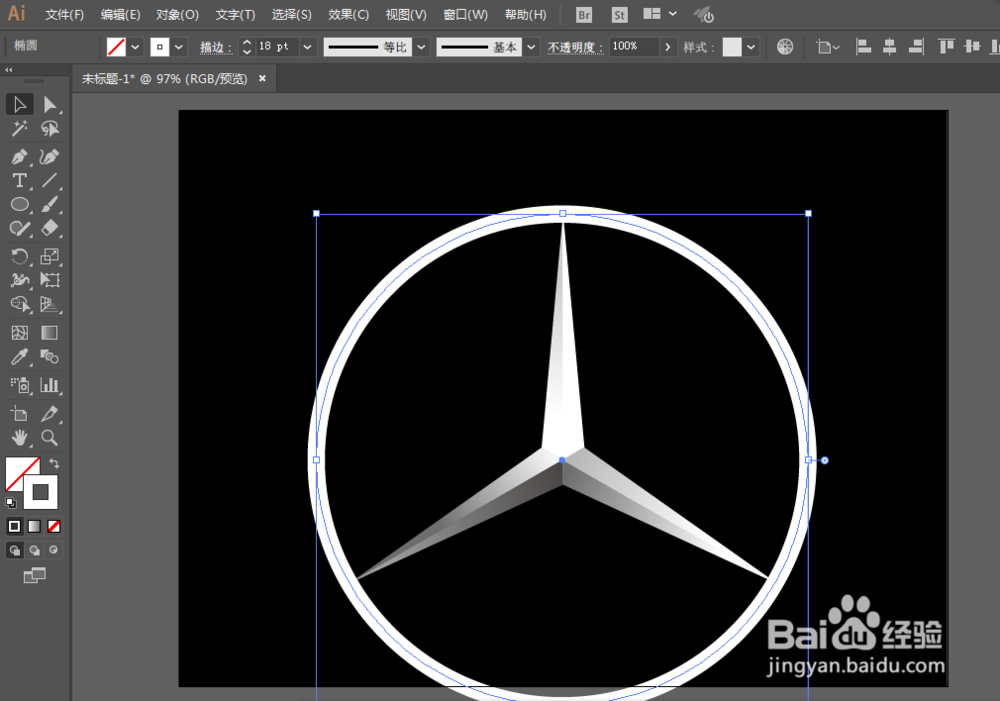The height and width of the screenshot is (701, 1000).
Task: Open Align To dropdown in control bar
Action: point(828,47)
